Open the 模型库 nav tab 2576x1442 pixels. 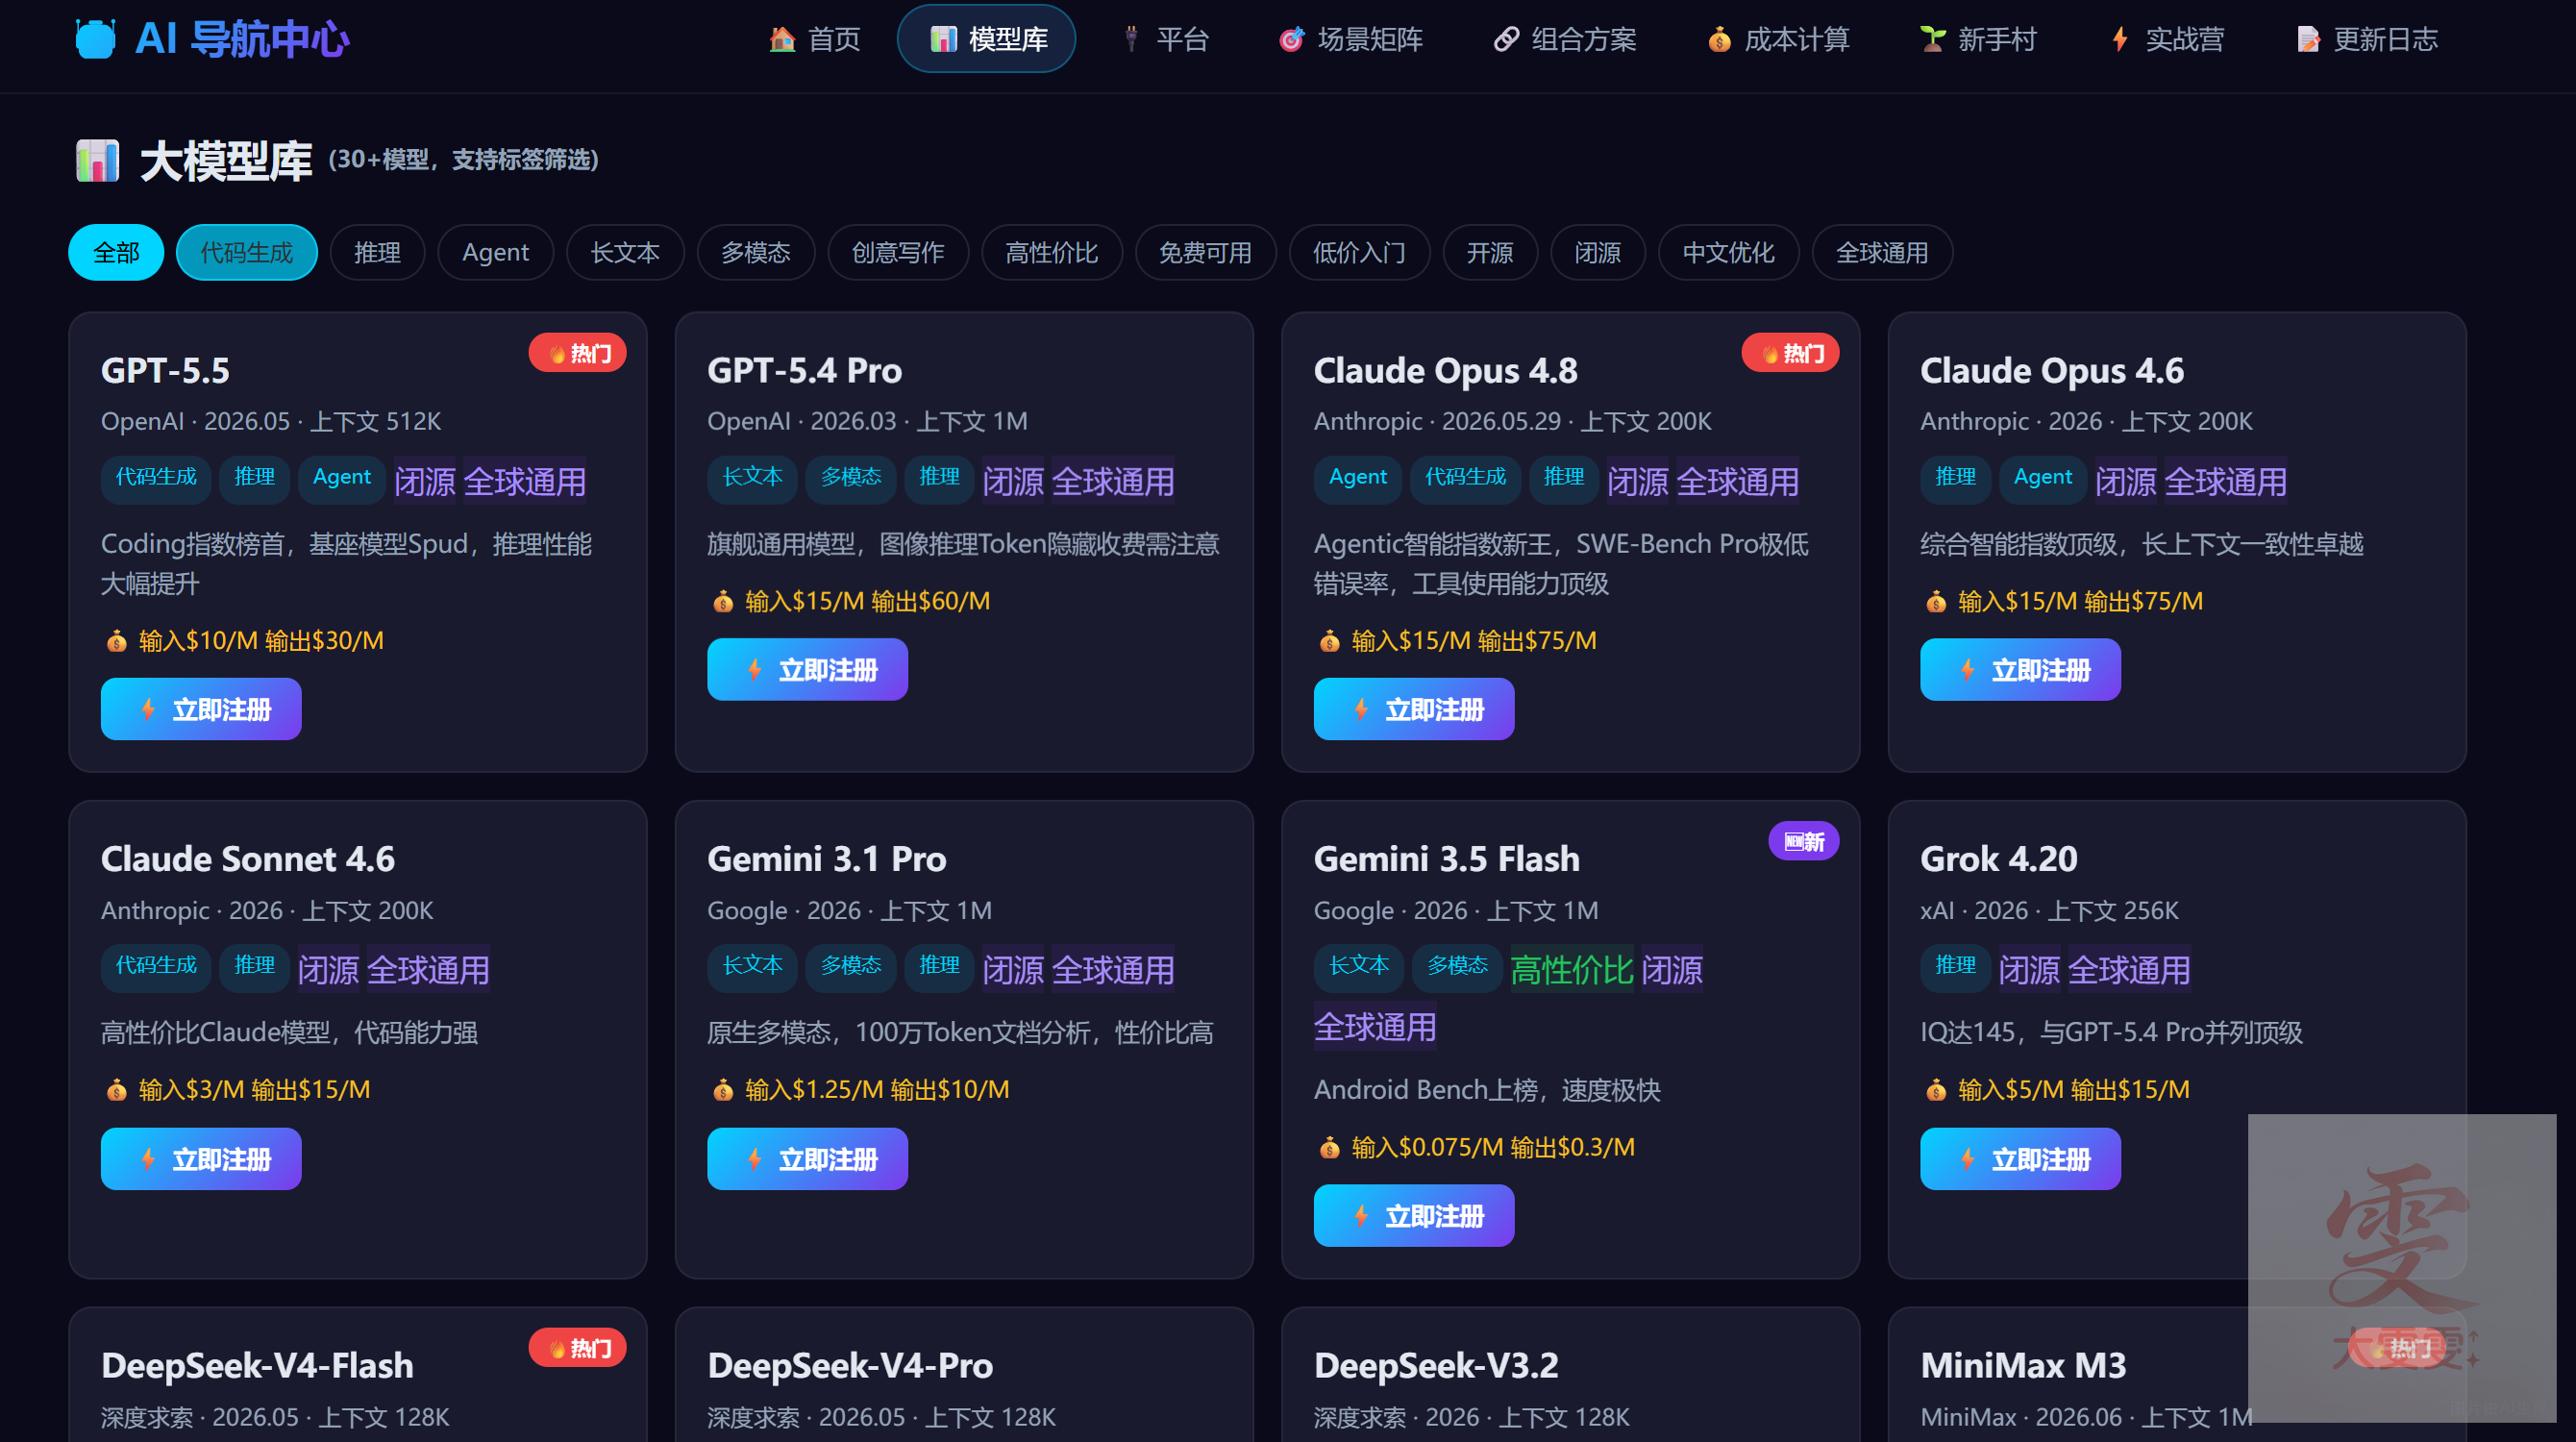986,39
